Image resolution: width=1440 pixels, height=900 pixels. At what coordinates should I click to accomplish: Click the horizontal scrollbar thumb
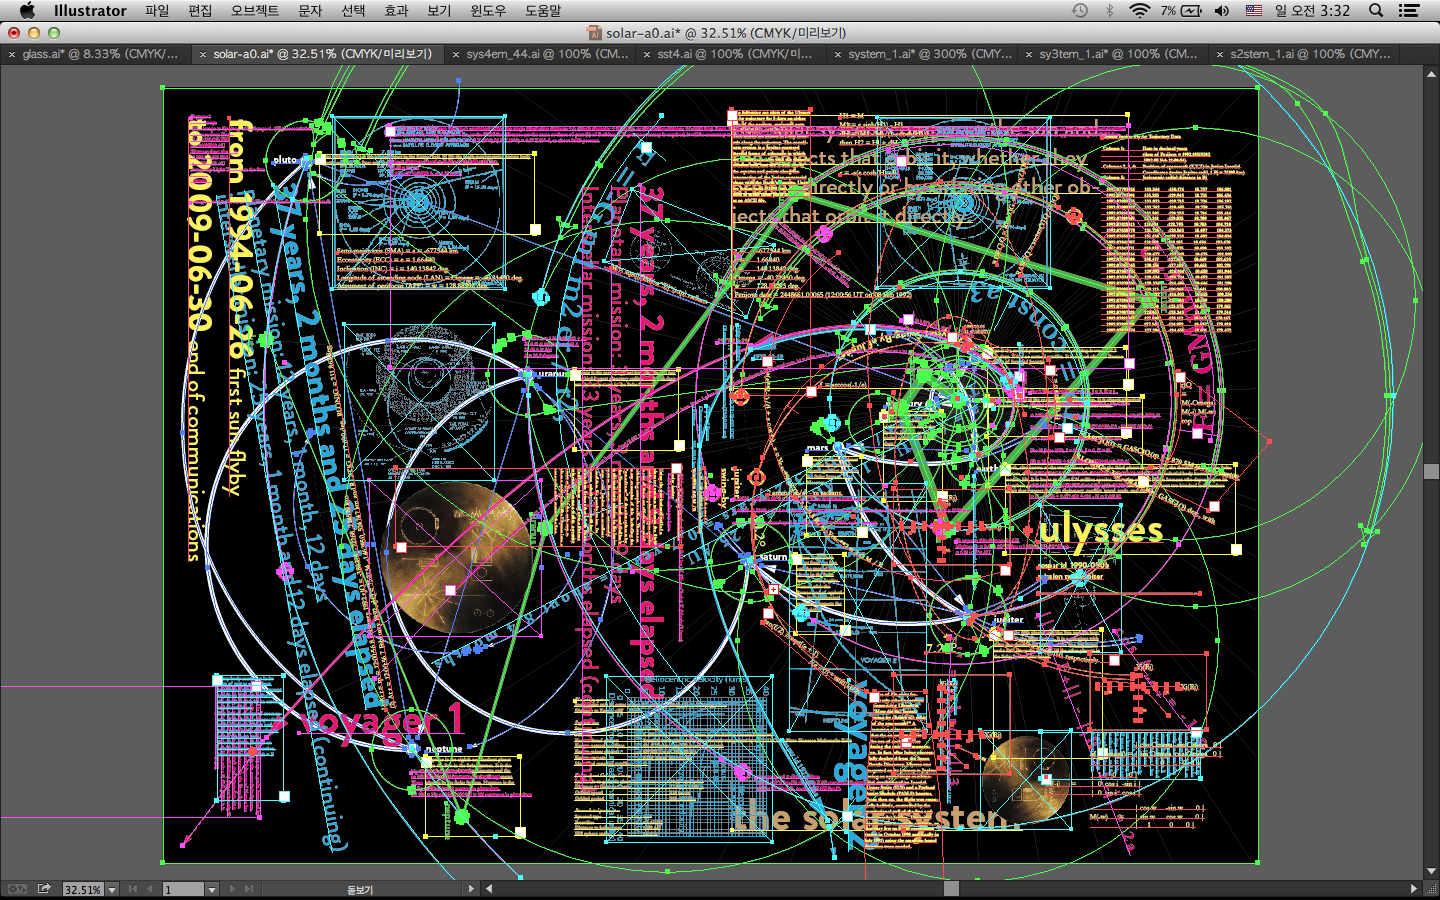click(951, 889)
